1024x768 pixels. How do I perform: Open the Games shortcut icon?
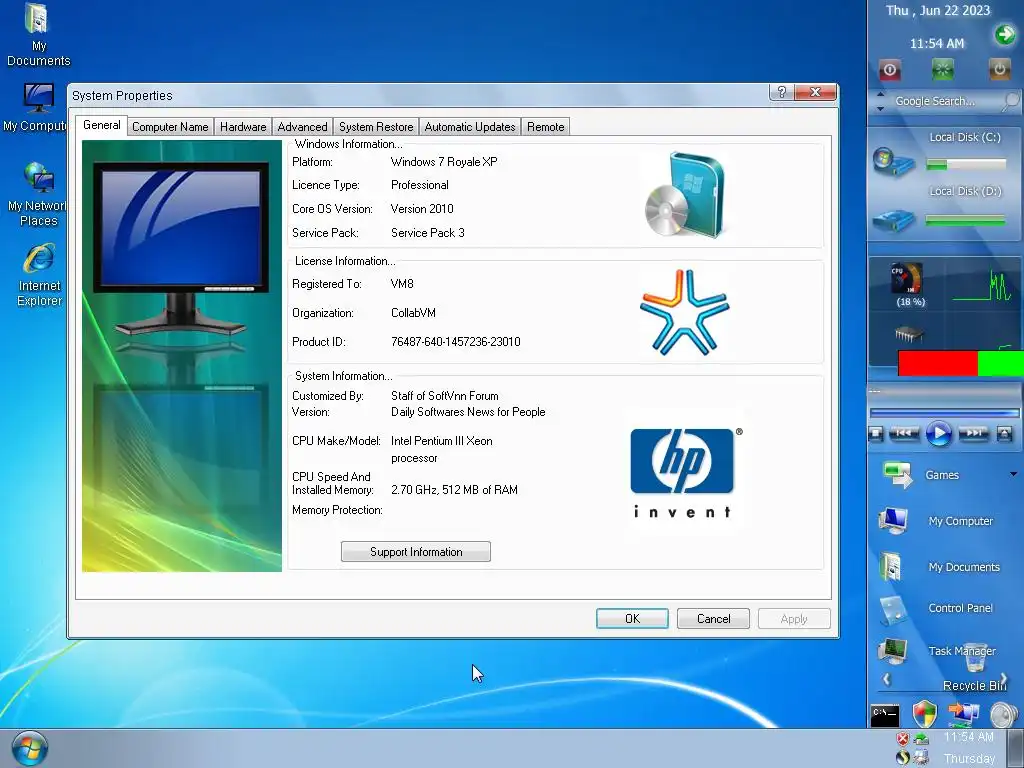point(898,474)
